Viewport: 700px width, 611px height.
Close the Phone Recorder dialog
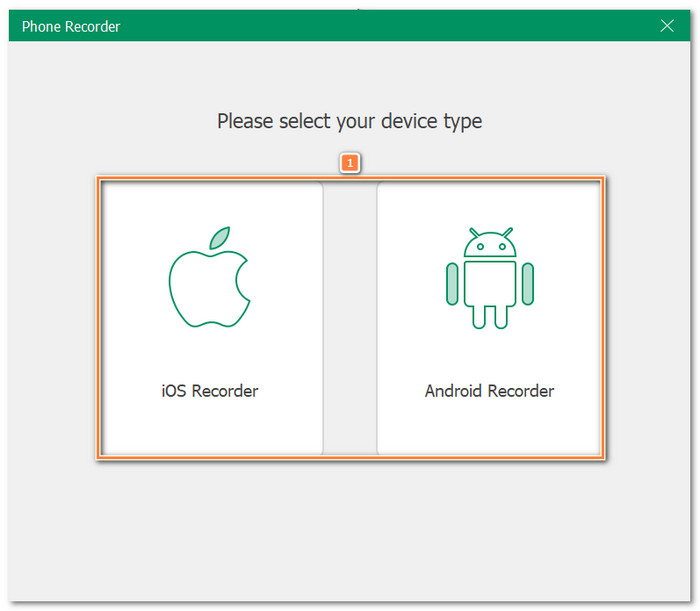[x=667, y=26]
